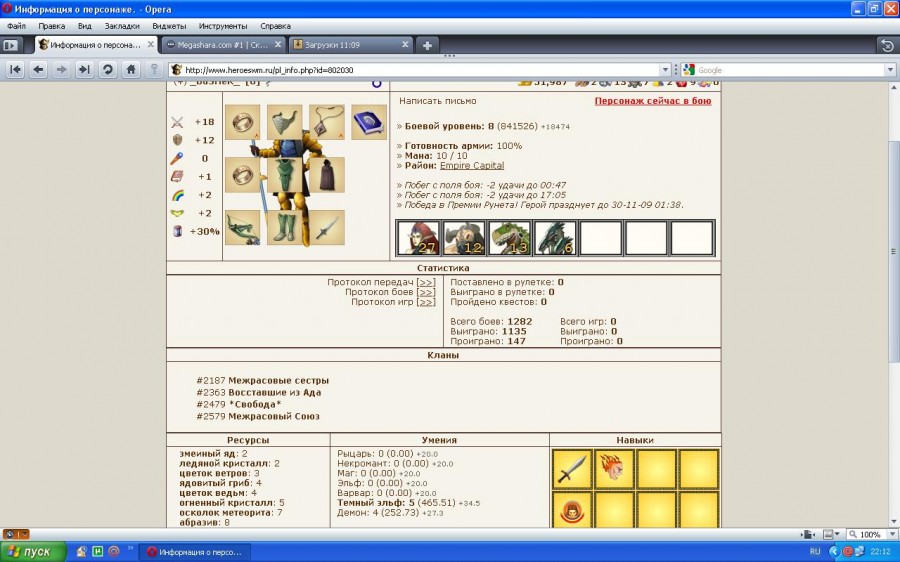The width and height of the screenshot is (900, 562).
Task: Click the amulet necklace equipment slot
Action: [327, 122]
